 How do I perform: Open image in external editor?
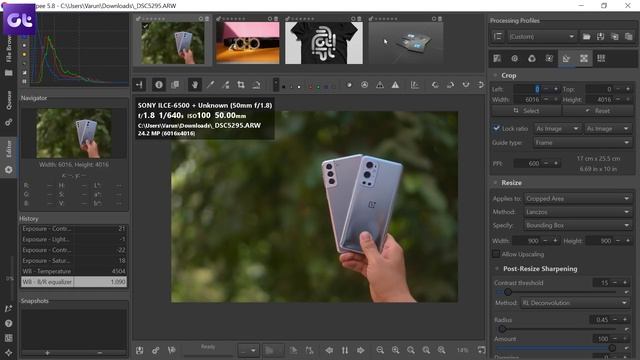(x=171, y=350)
